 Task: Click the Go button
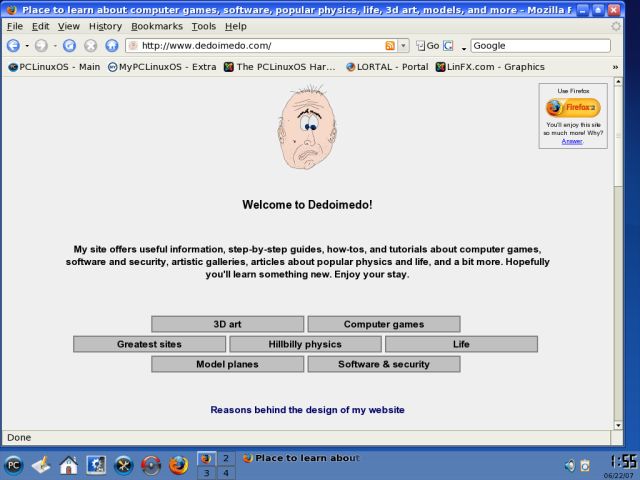(427, 46)
